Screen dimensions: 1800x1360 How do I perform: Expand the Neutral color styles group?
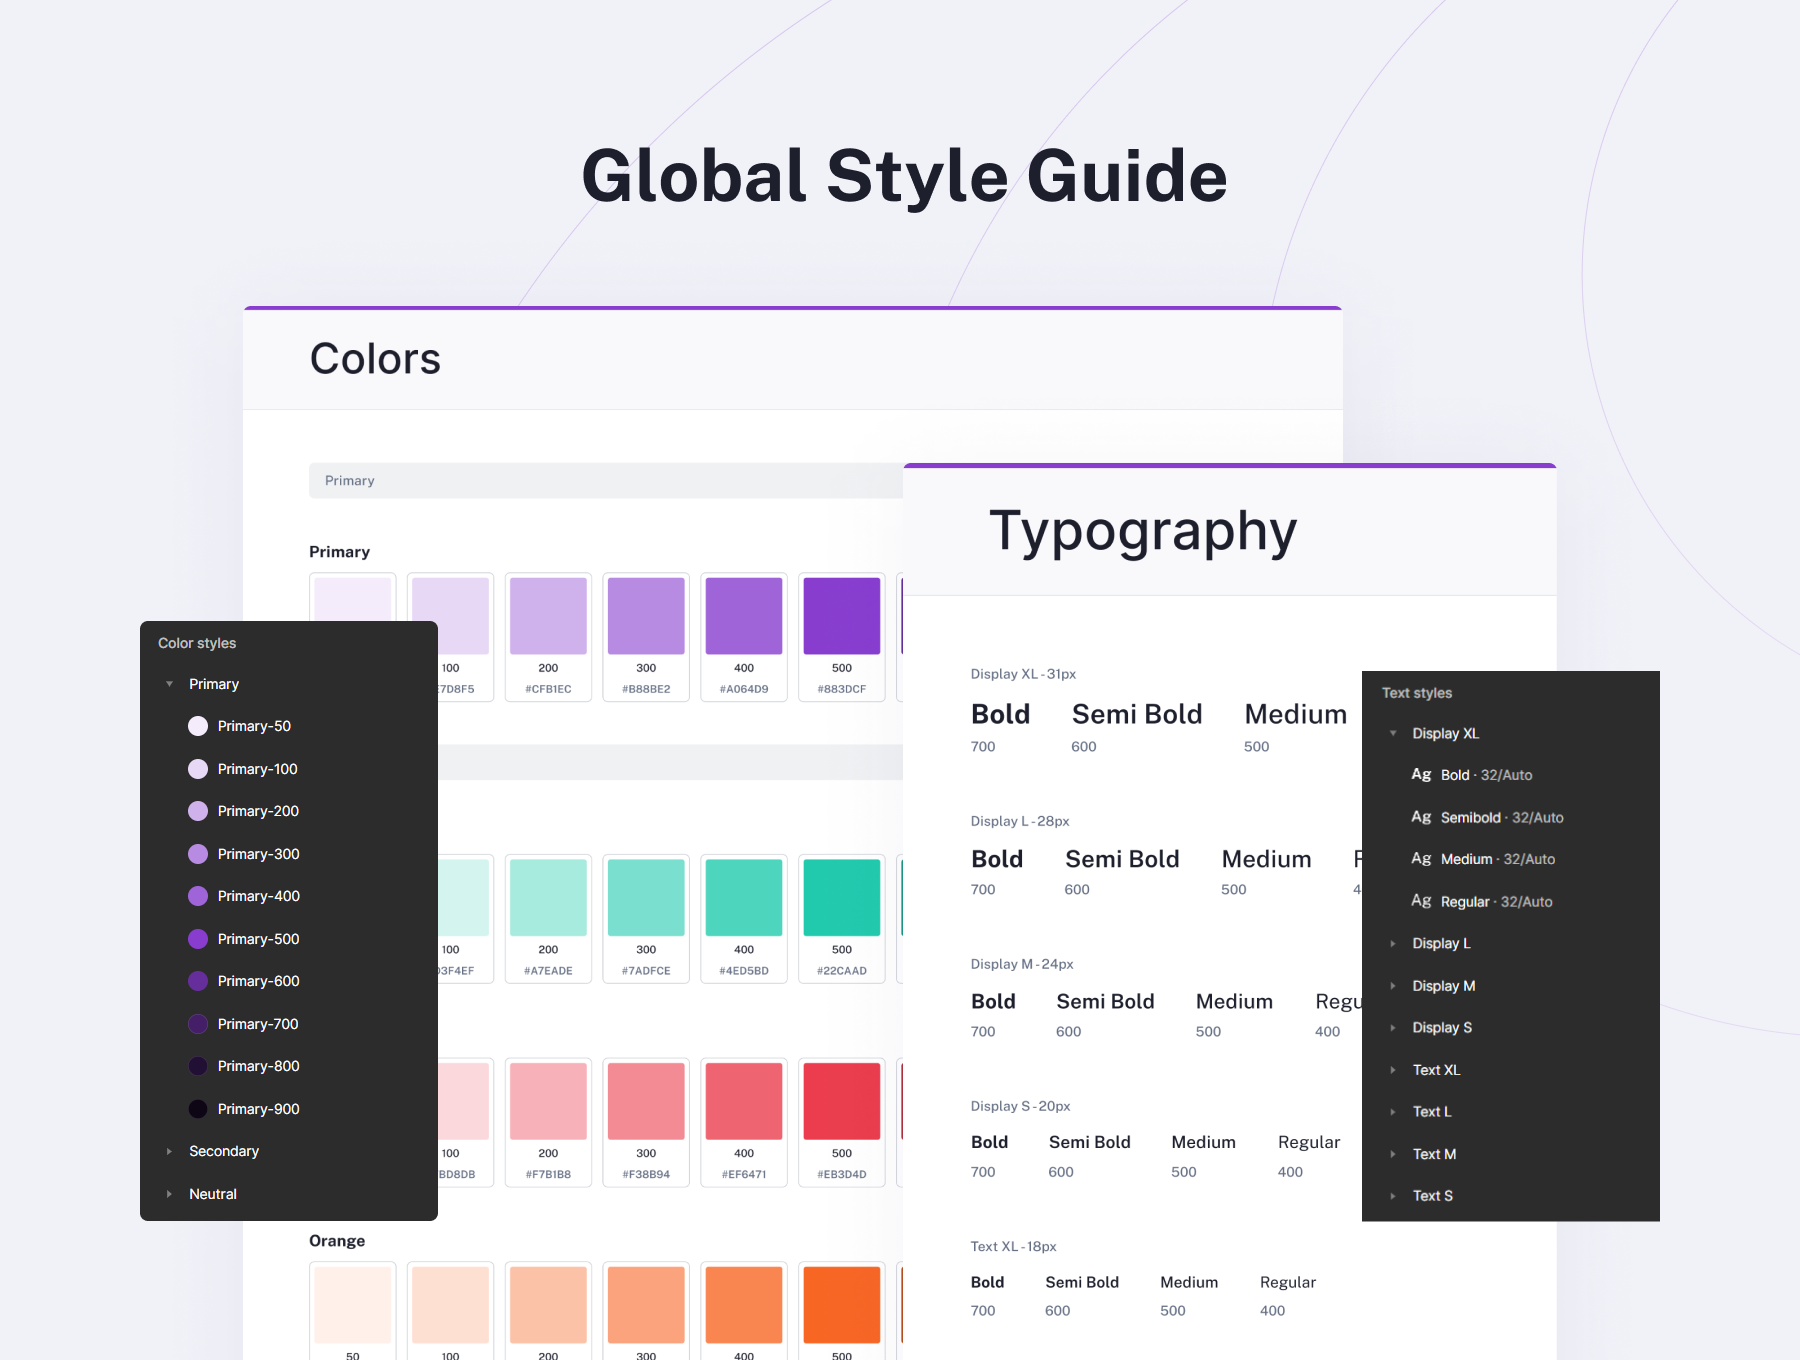[169, 1194]
